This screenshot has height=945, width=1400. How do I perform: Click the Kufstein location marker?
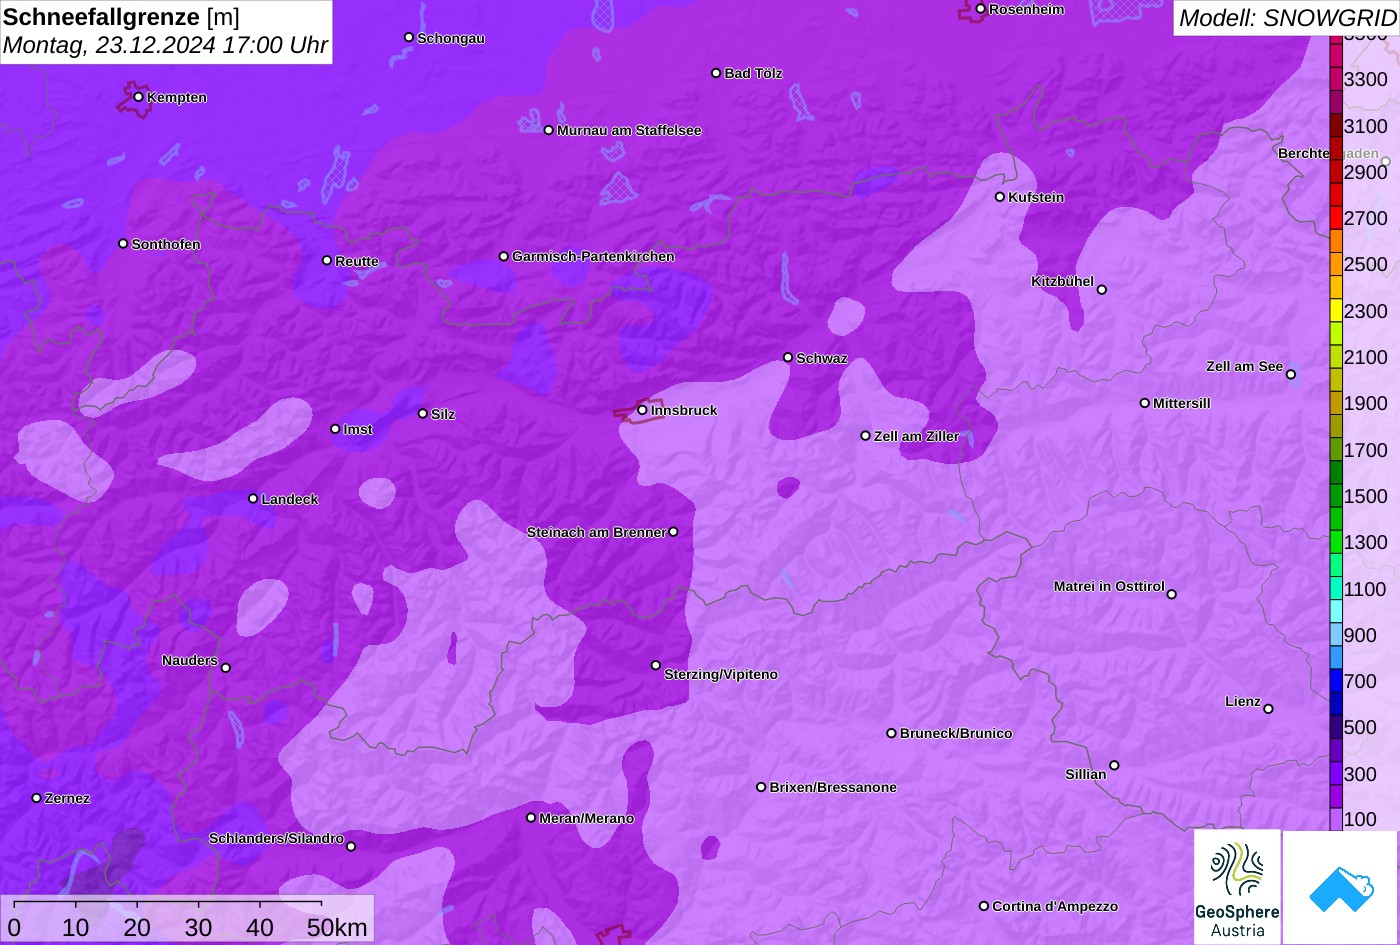pyautogui.click(x=999, y=197)
